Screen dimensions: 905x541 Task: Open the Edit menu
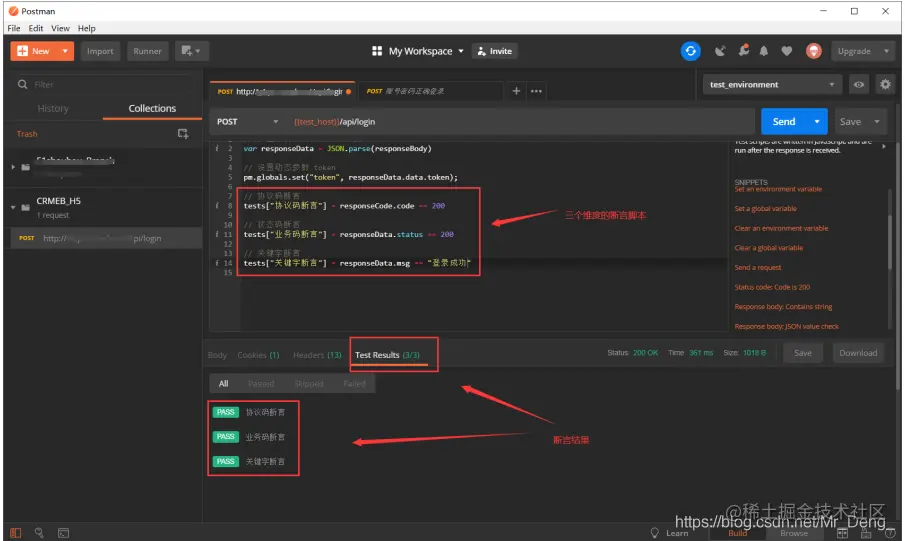tap(36, 28)
